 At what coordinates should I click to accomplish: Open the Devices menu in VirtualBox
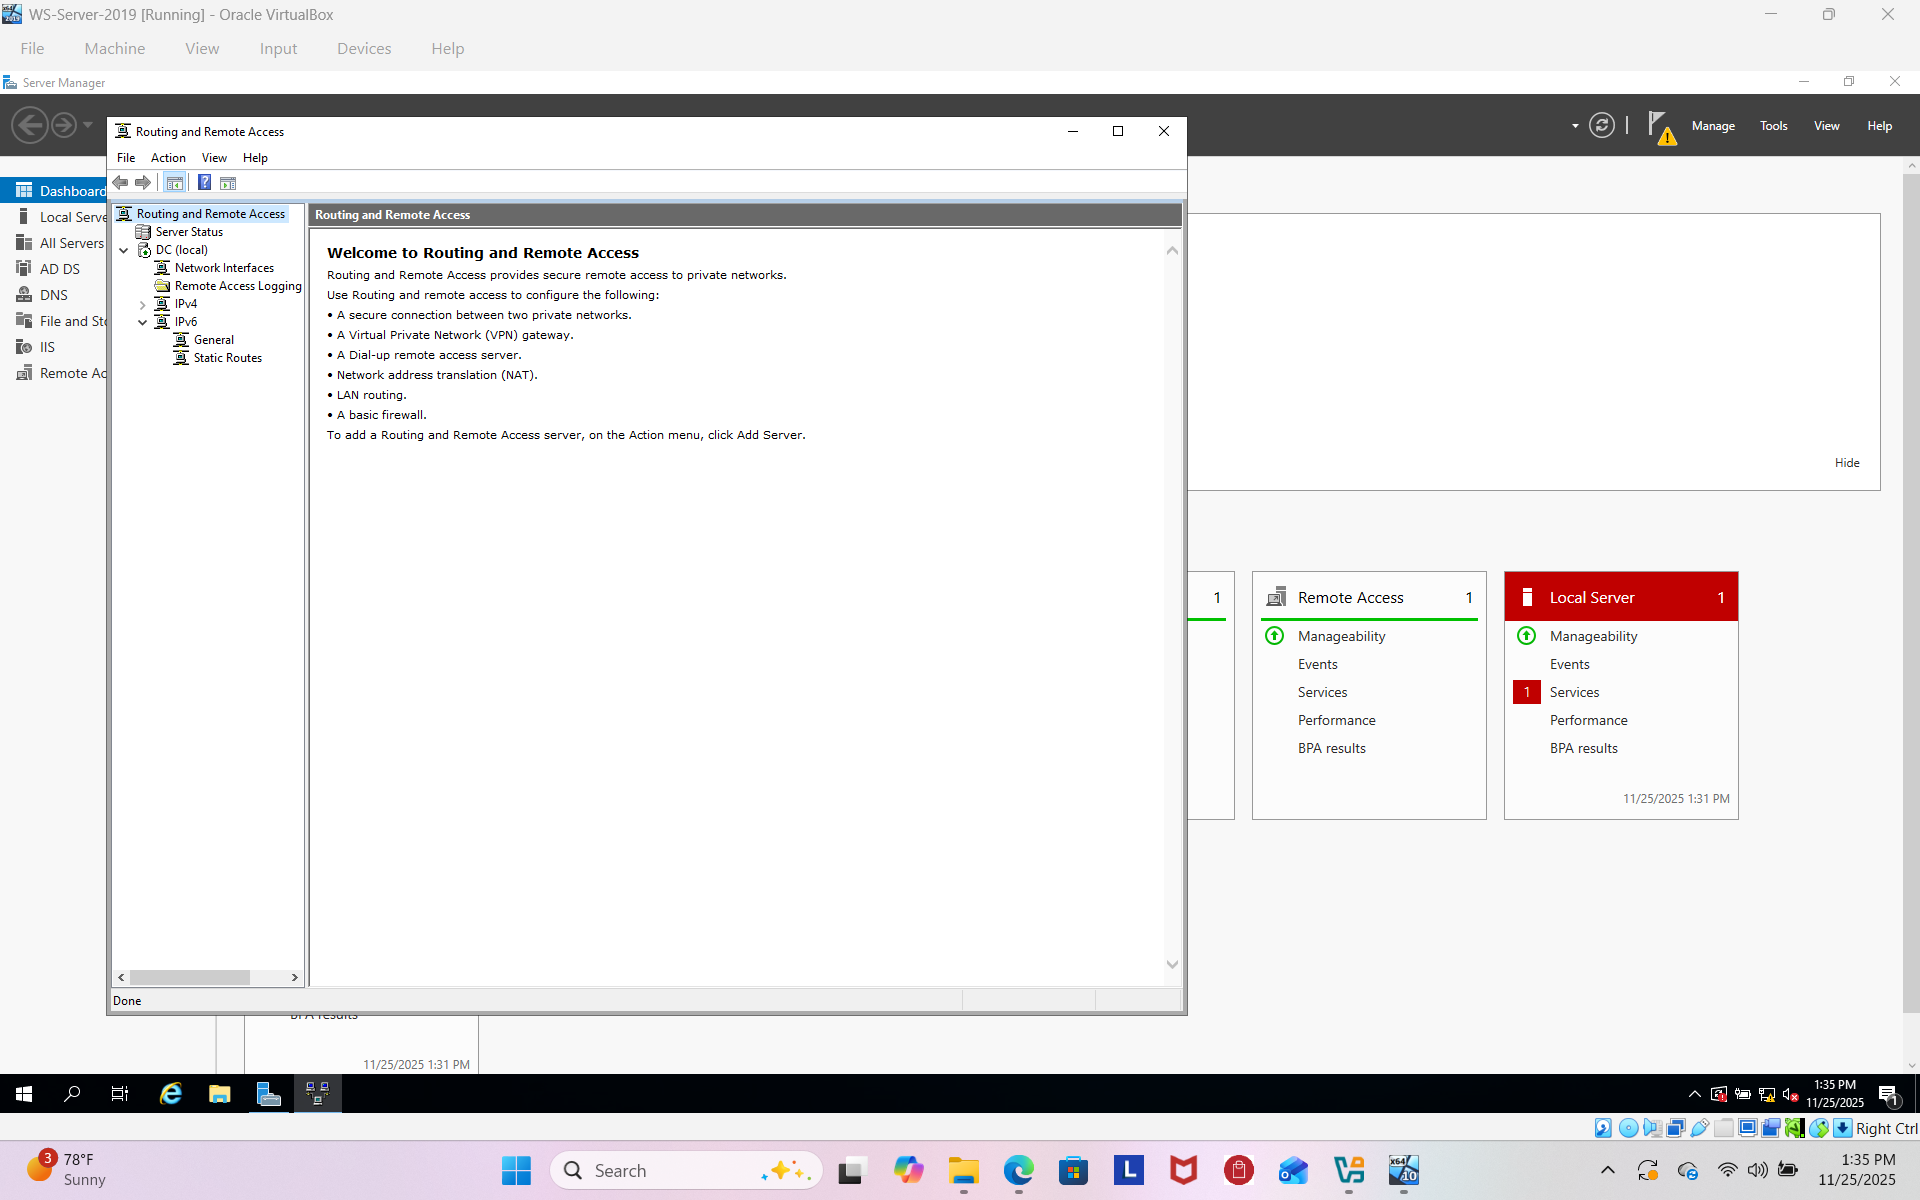click(x=364, y=48)
